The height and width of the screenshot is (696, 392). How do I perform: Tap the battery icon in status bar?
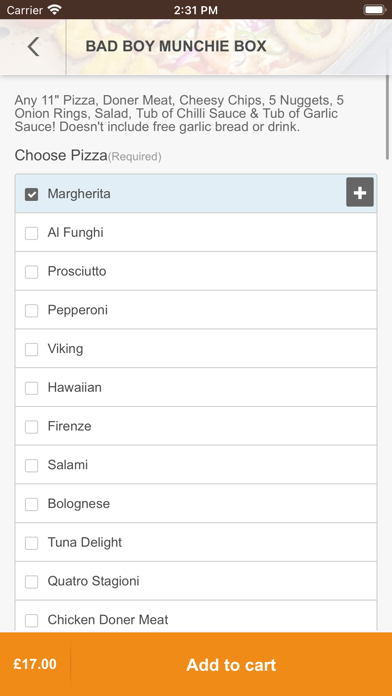374,9
